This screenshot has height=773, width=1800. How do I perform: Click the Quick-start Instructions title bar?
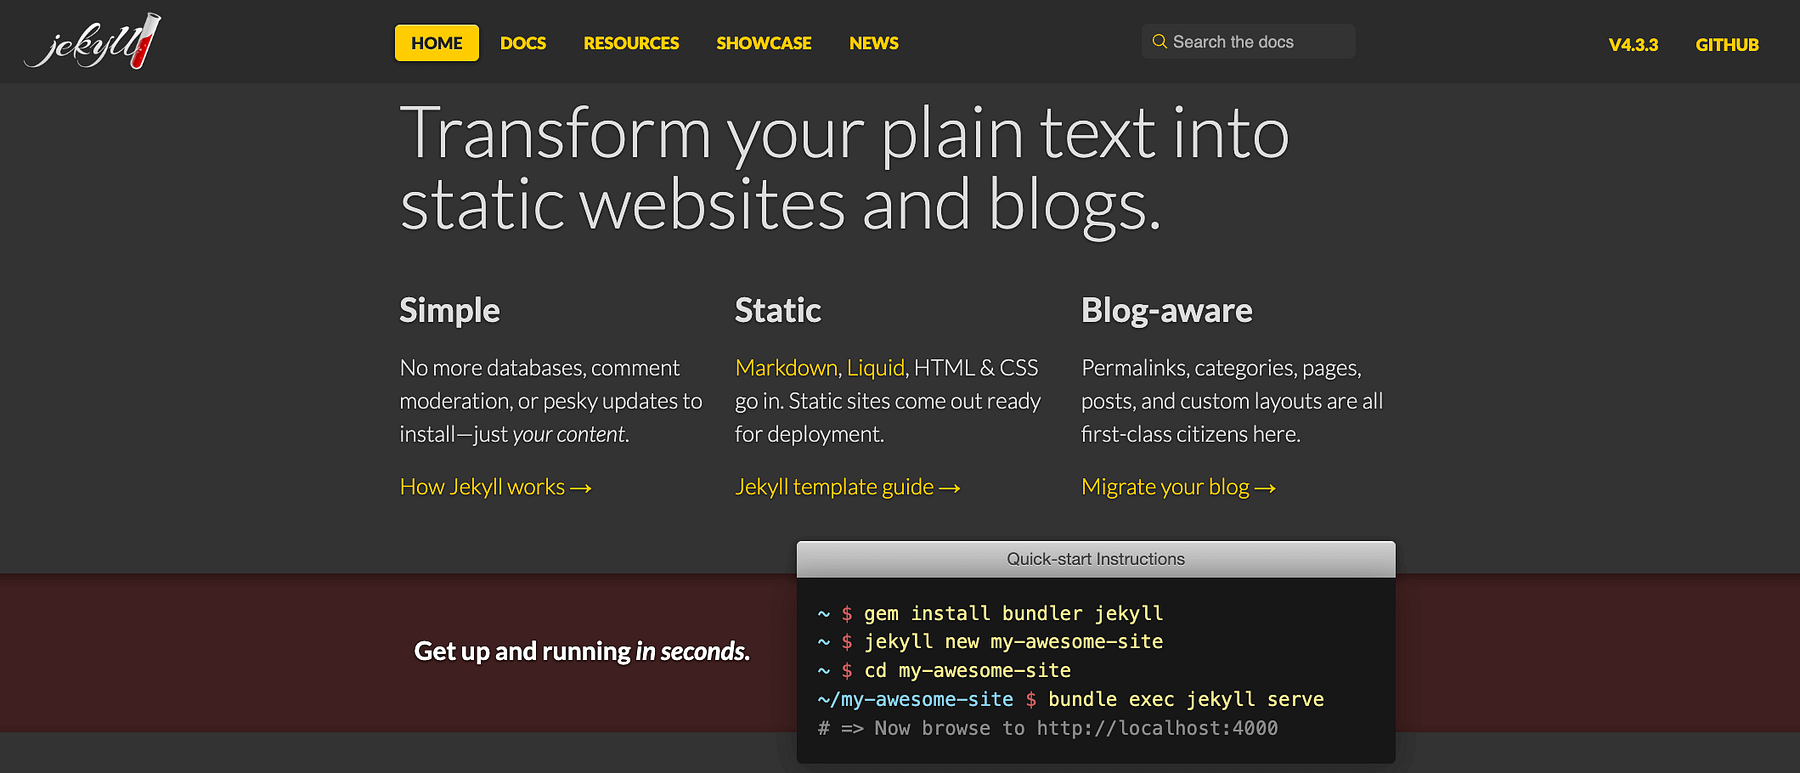click(1095, 559)
